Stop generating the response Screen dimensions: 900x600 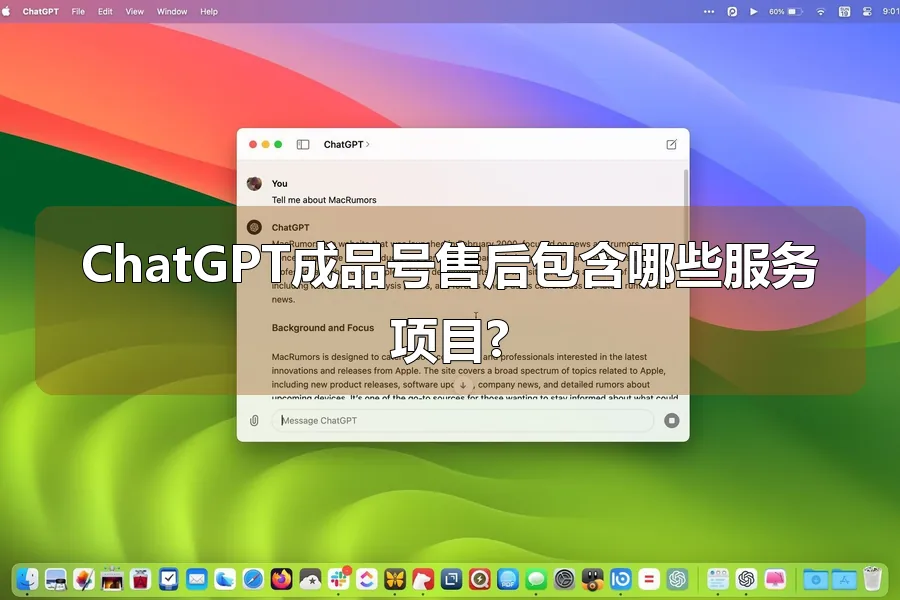[x=672, y=421]
